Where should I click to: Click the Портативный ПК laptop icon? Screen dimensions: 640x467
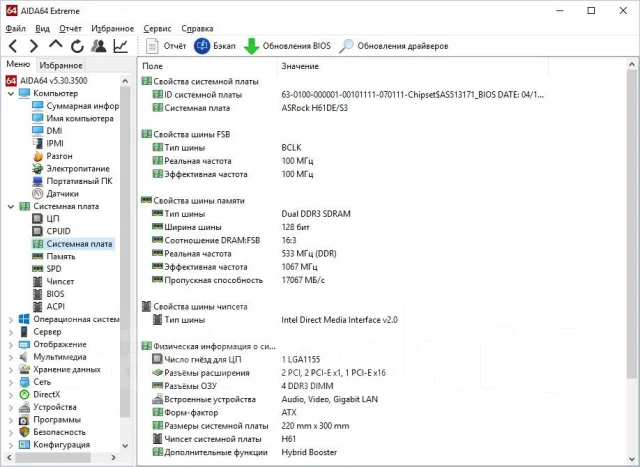(38, 181)
